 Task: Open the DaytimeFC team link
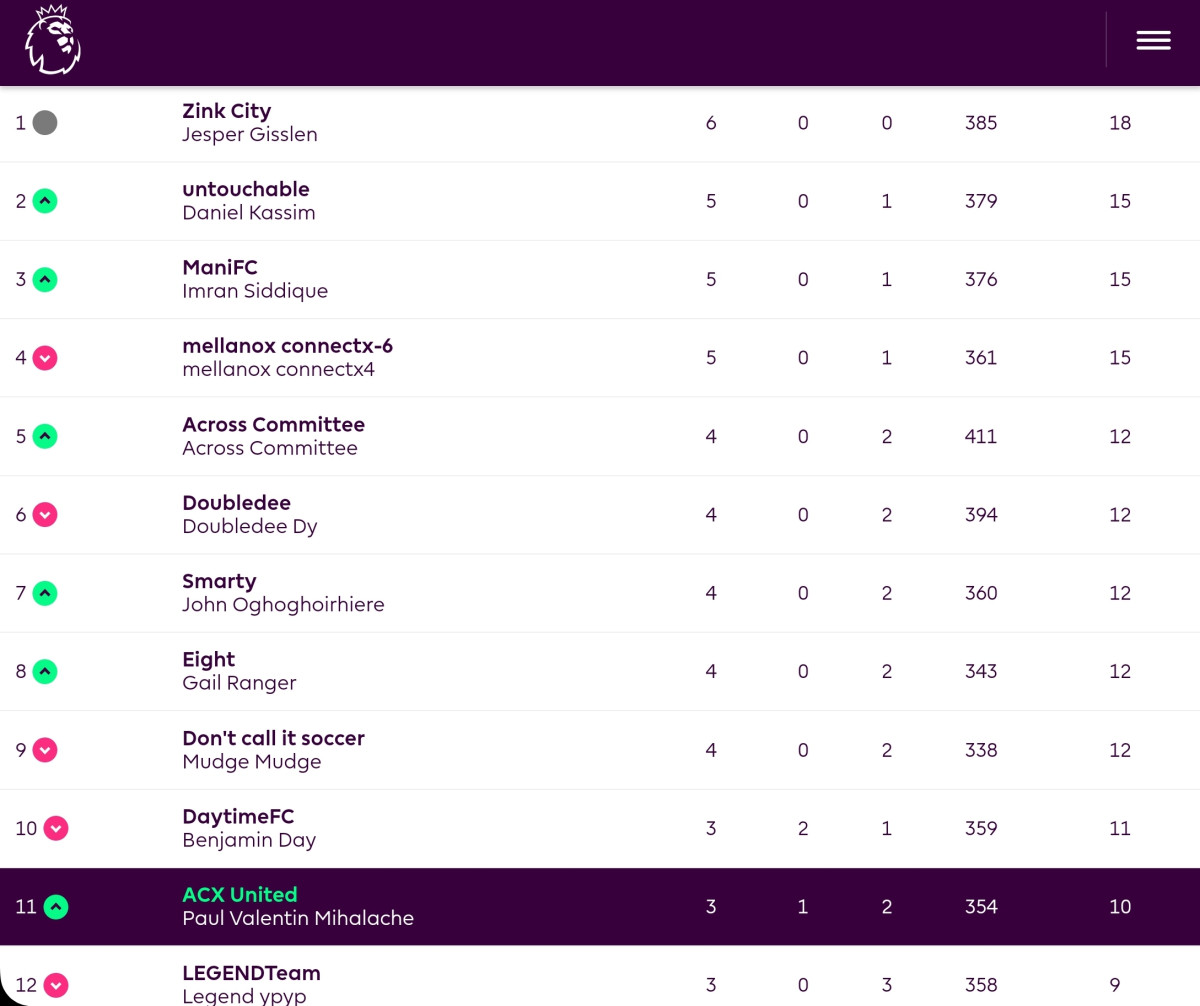(x=238, y=816)
